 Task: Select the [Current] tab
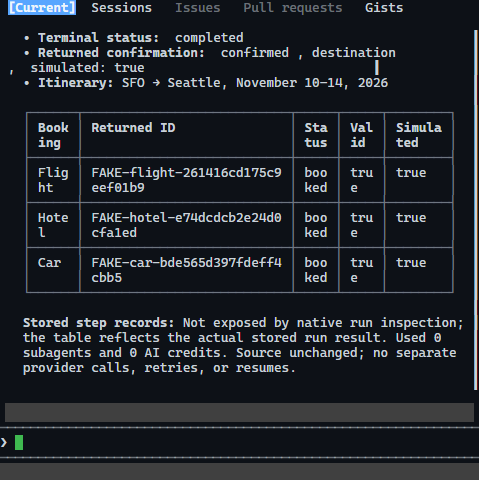coord(42,8)
